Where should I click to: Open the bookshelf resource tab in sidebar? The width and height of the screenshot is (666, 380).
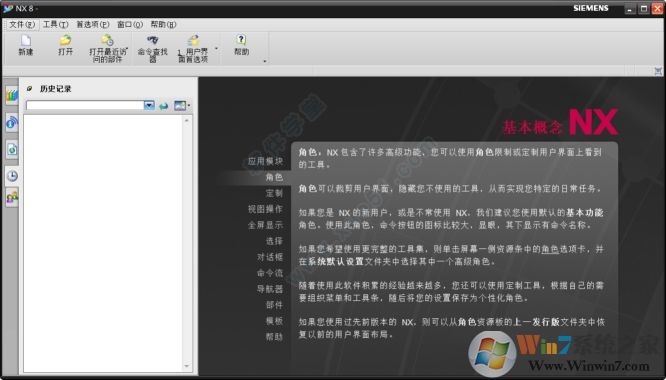tap(12, 95)
